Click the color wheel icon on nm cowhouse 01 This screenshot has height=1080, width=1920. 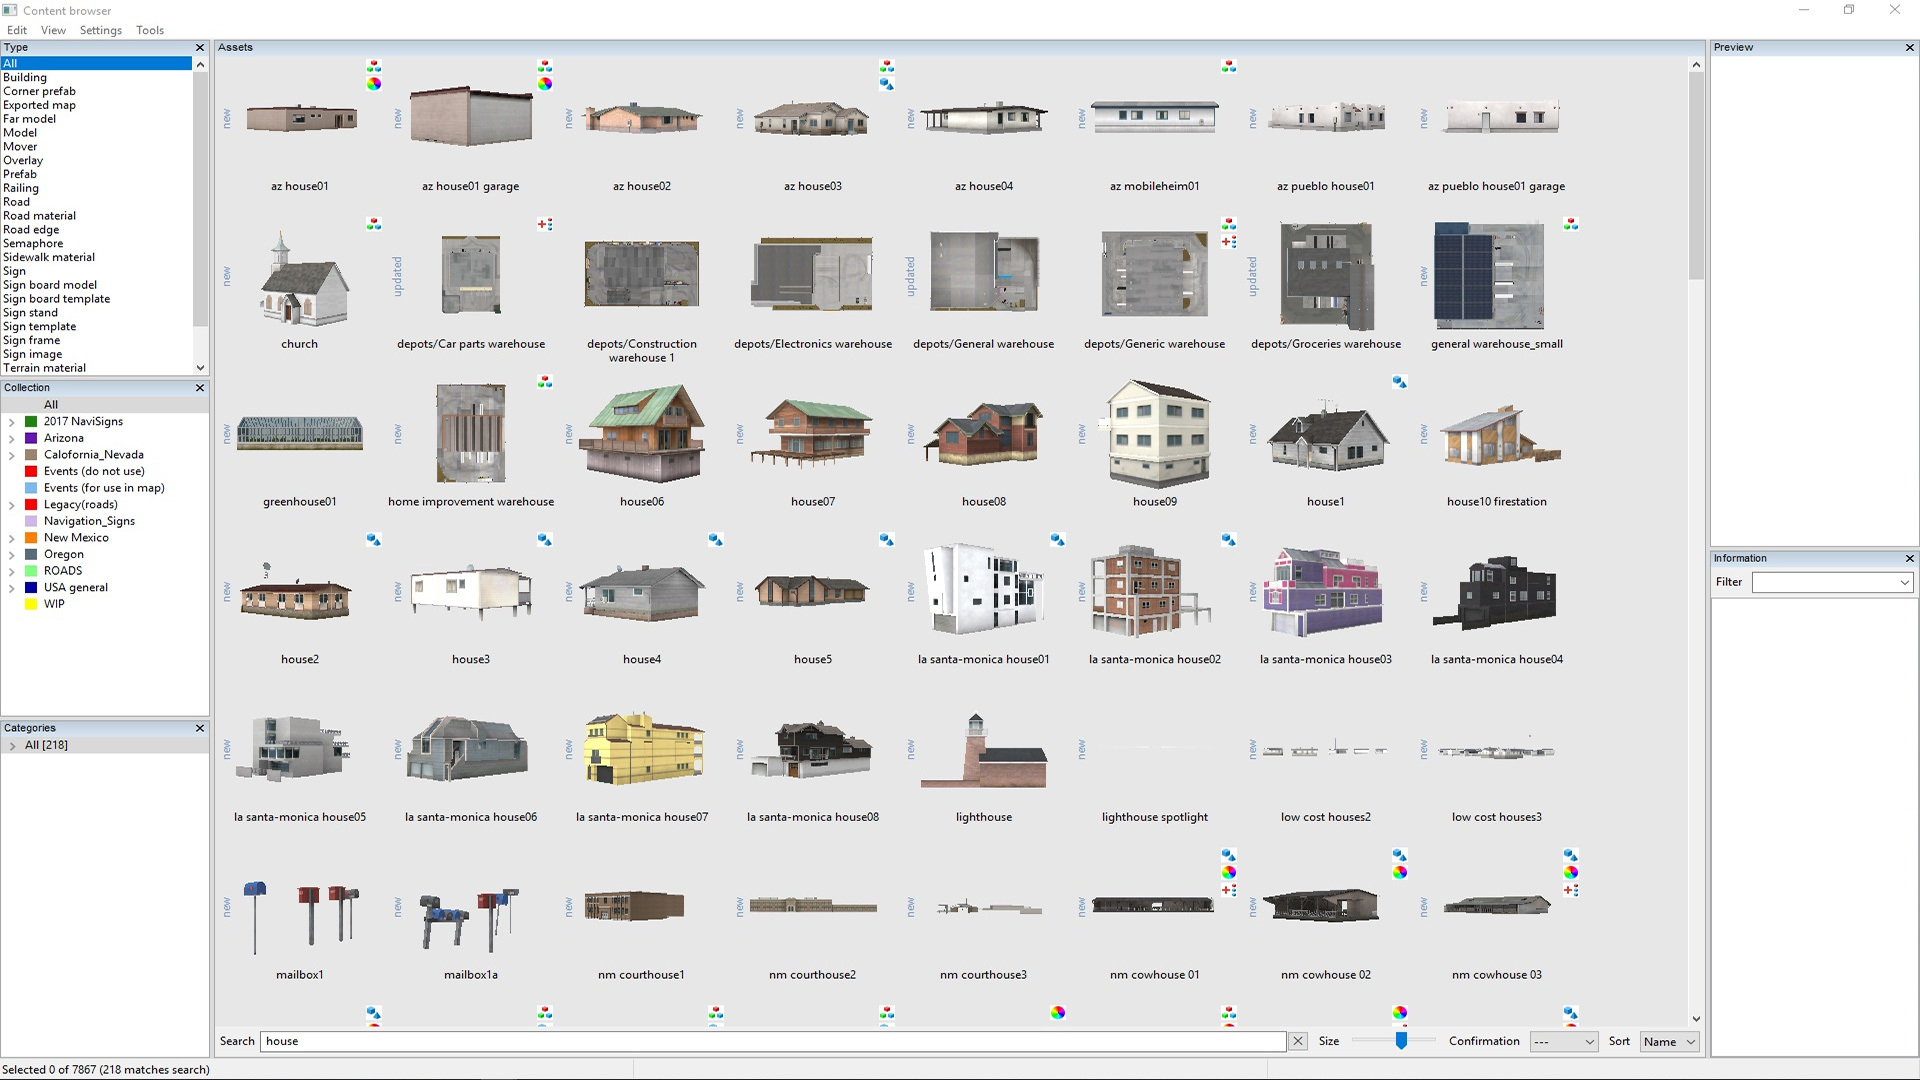[1229, 872]
